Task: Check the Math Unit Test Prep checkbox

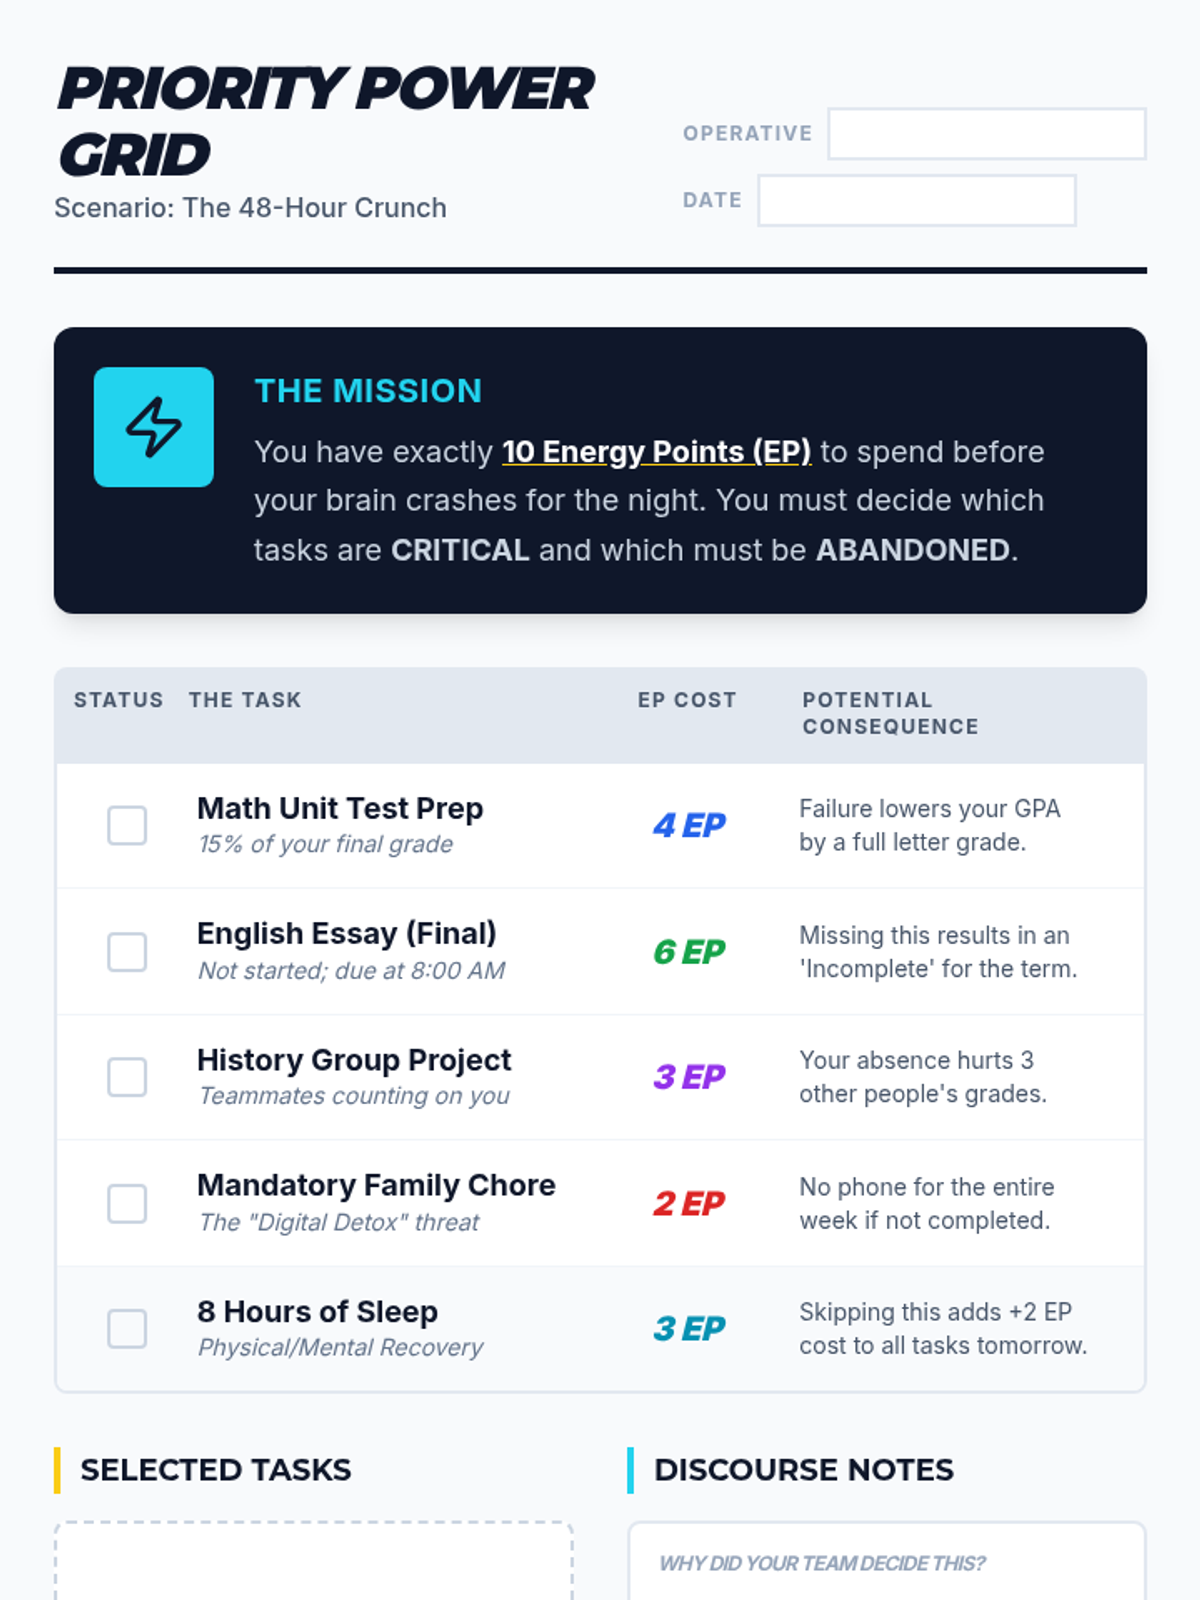Action: click(127, 826)
